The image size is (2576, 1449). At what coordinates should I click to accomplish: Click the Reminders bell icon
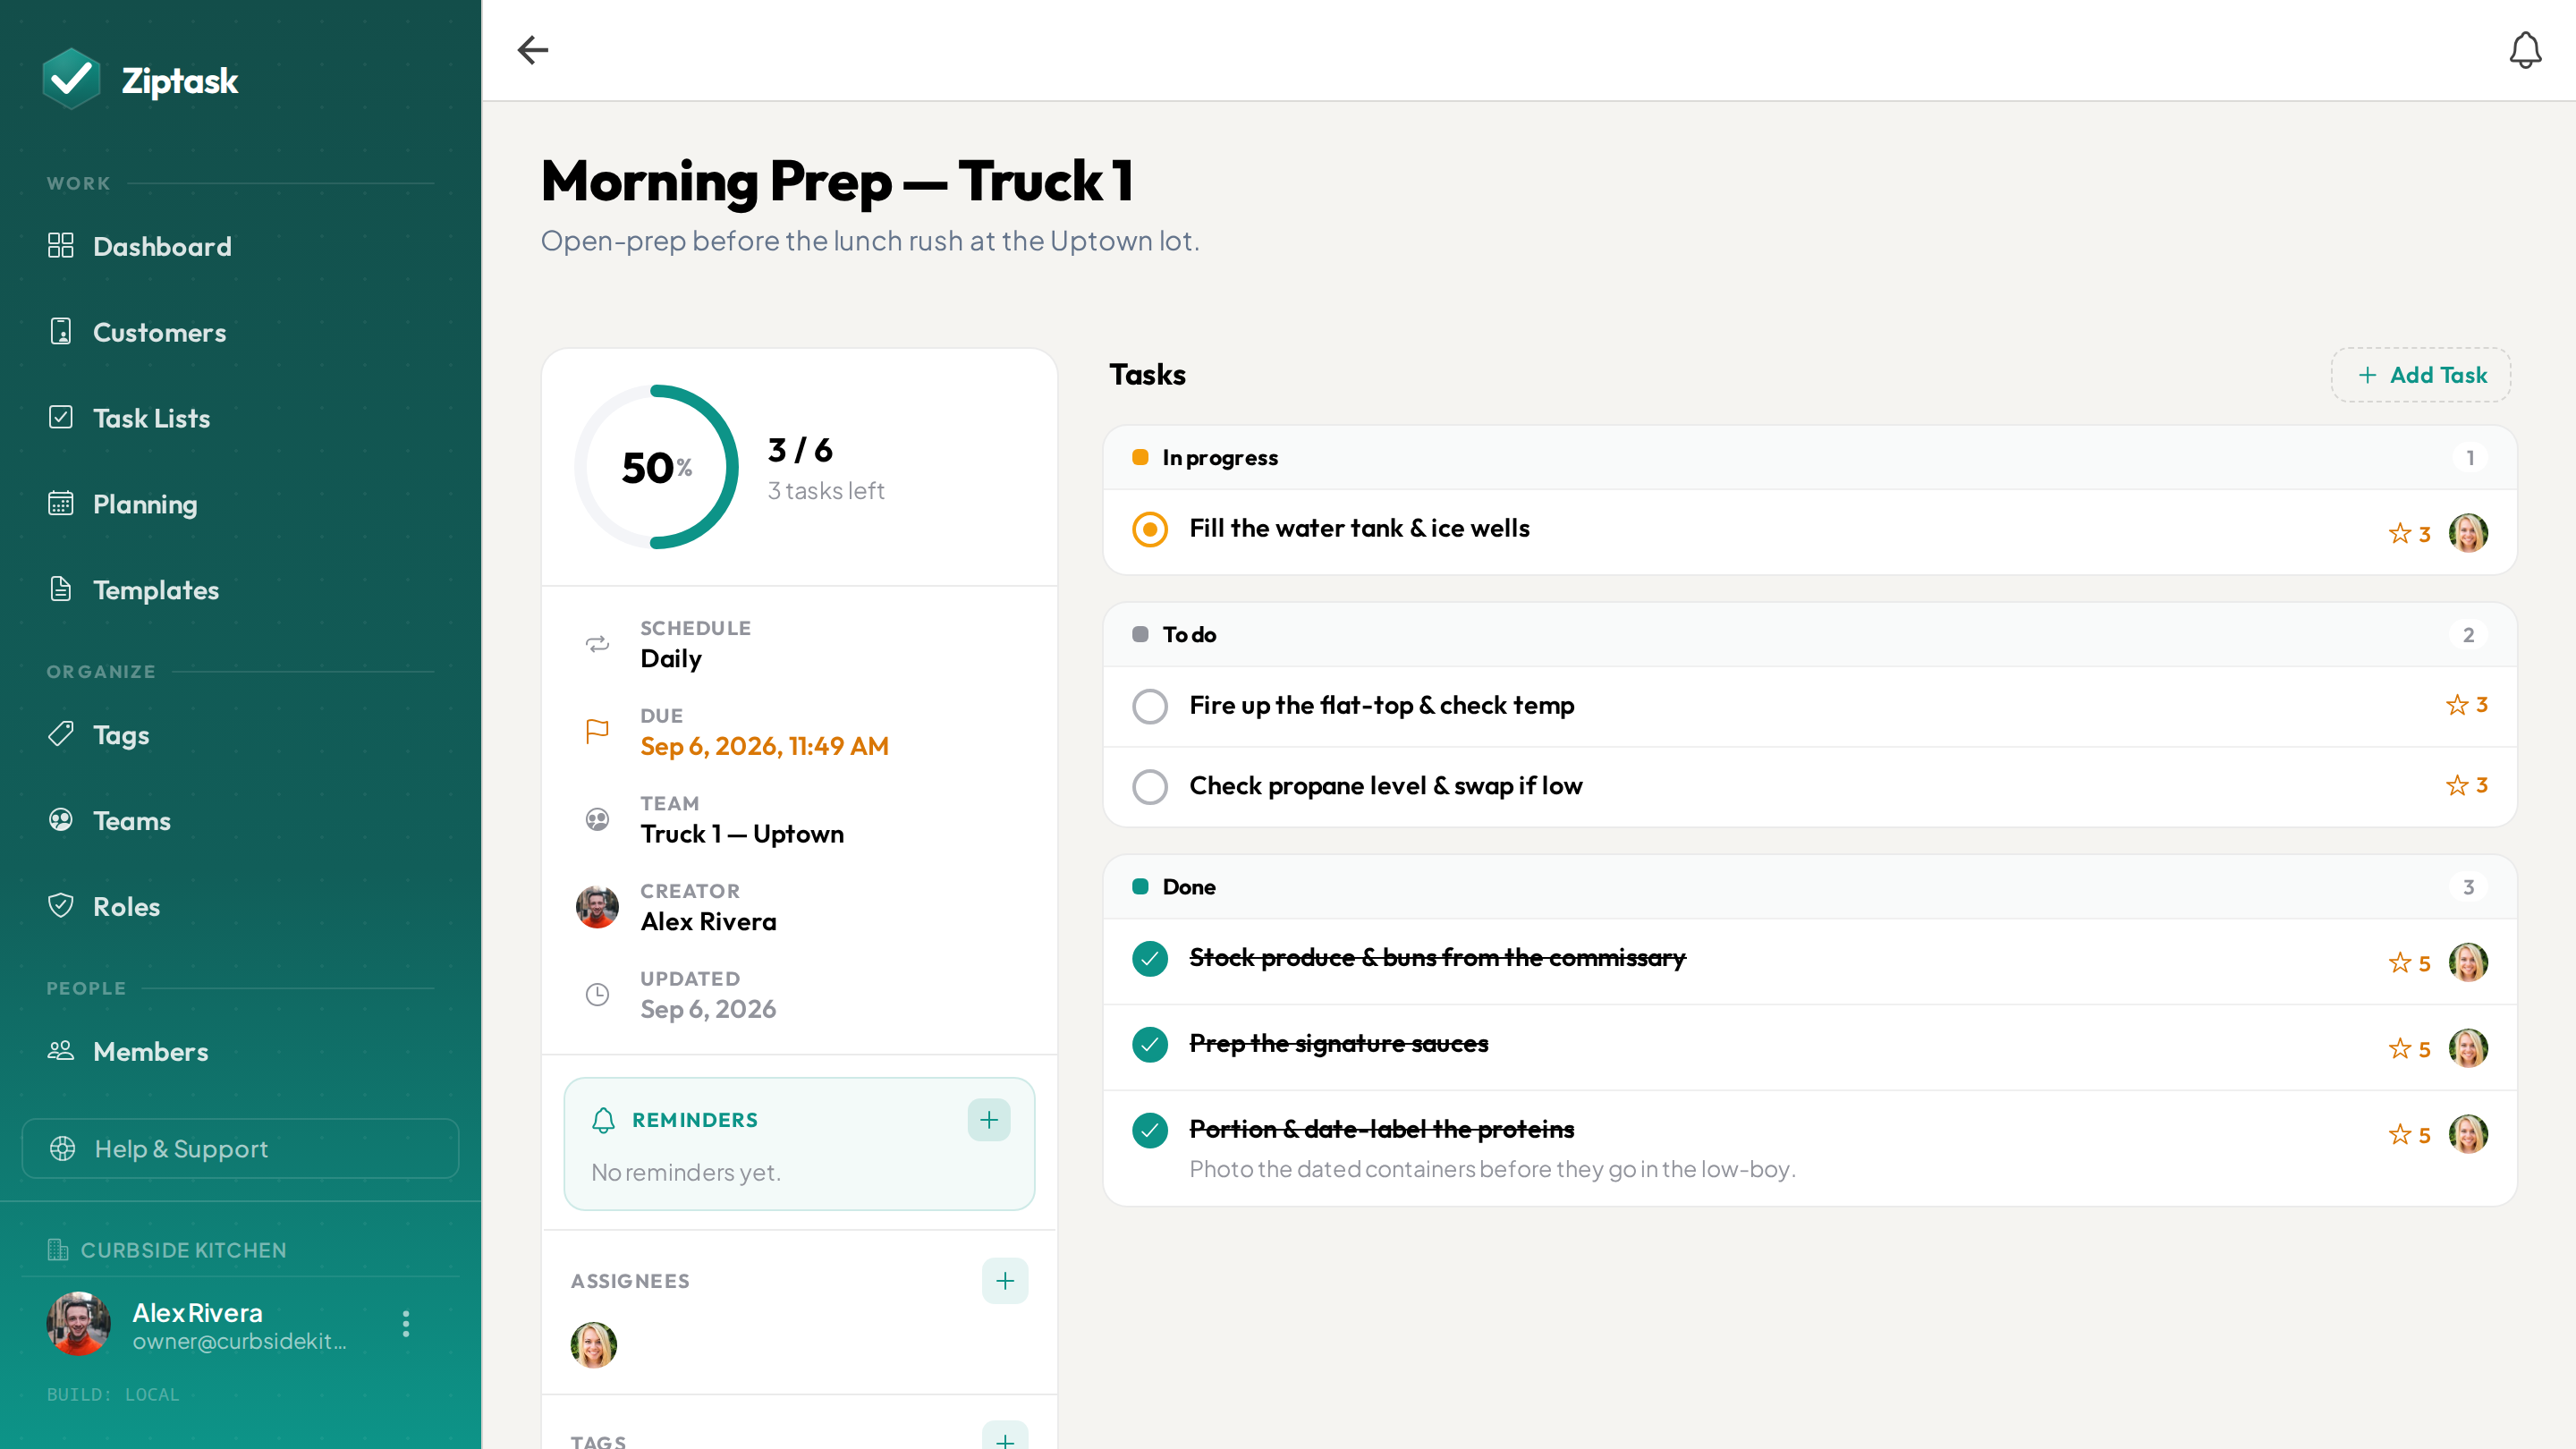tap(603, 1120)
